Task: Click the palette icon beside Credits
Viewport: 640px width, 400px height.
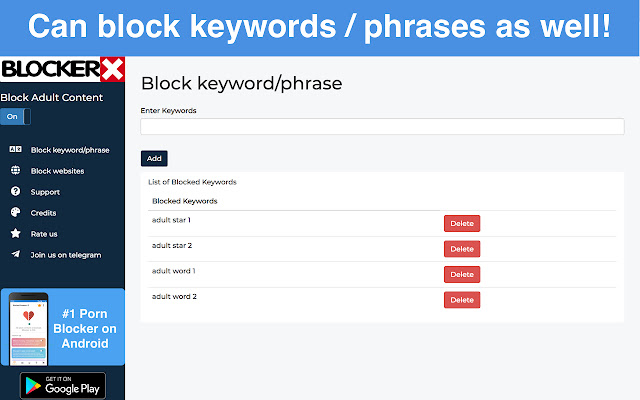Action: click(15, 213)
